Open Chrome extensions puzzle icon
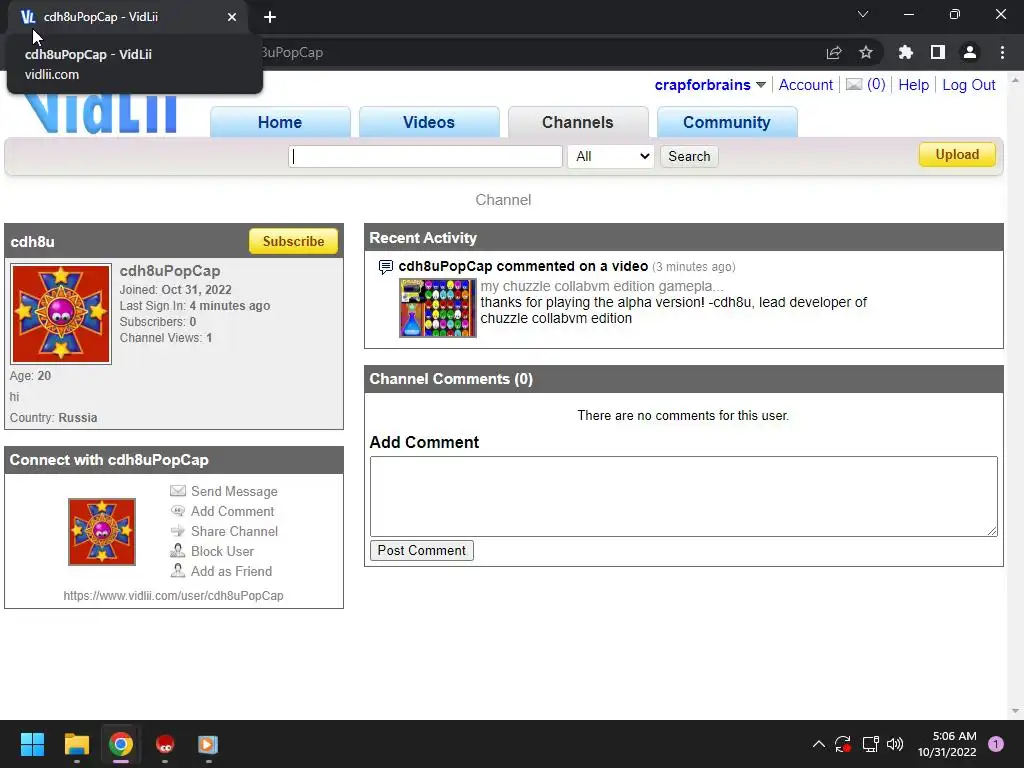The width and height of the screenshot is (1024, 768). (905, 52)
